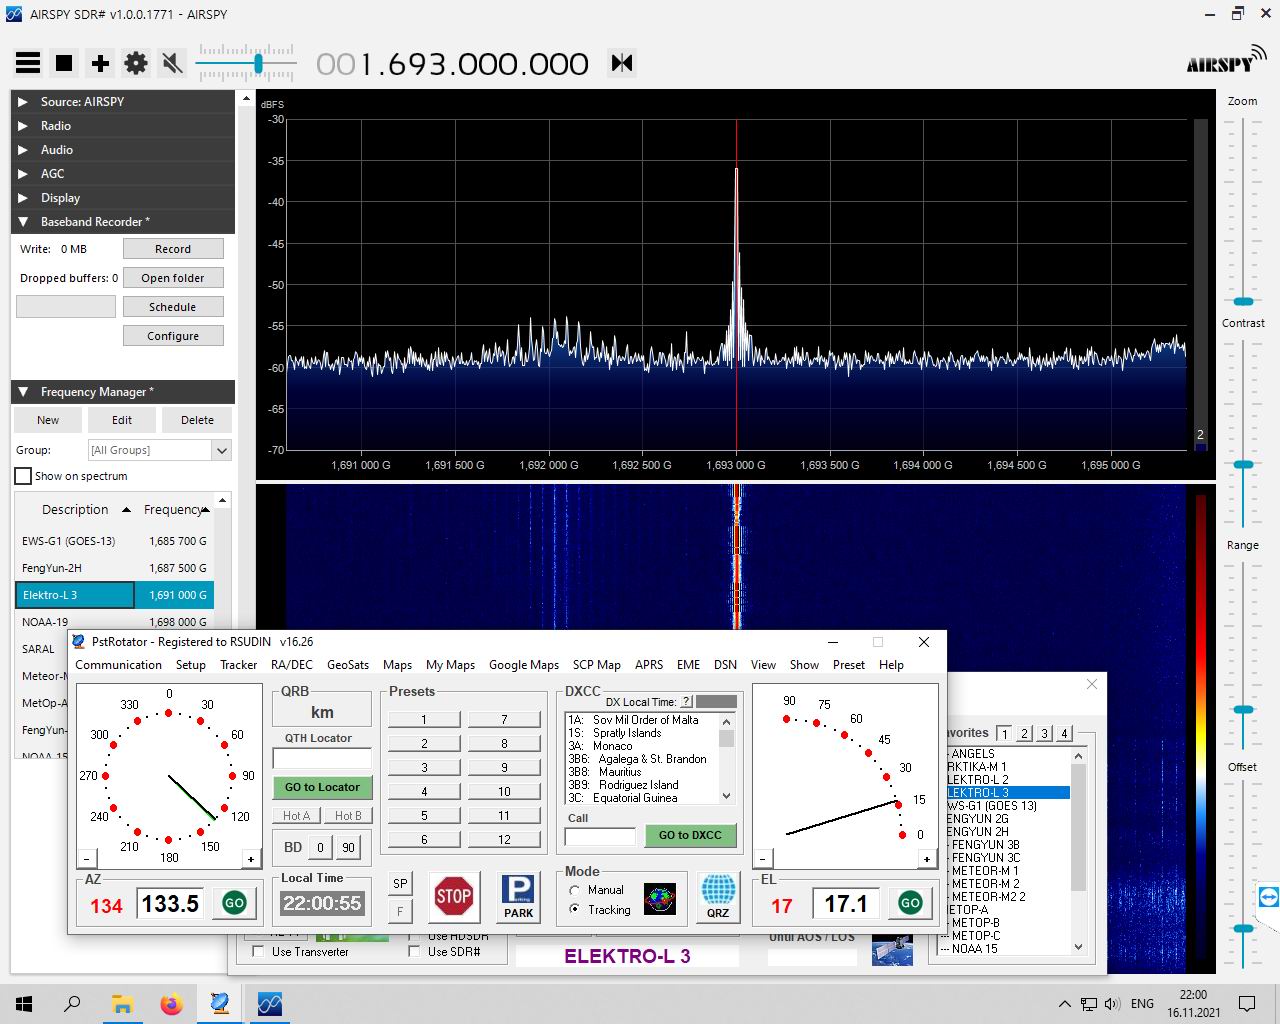This screenshot has width=1280, height=1024.
Task: Click the elevation dial plus button
Action: point(927,859)
